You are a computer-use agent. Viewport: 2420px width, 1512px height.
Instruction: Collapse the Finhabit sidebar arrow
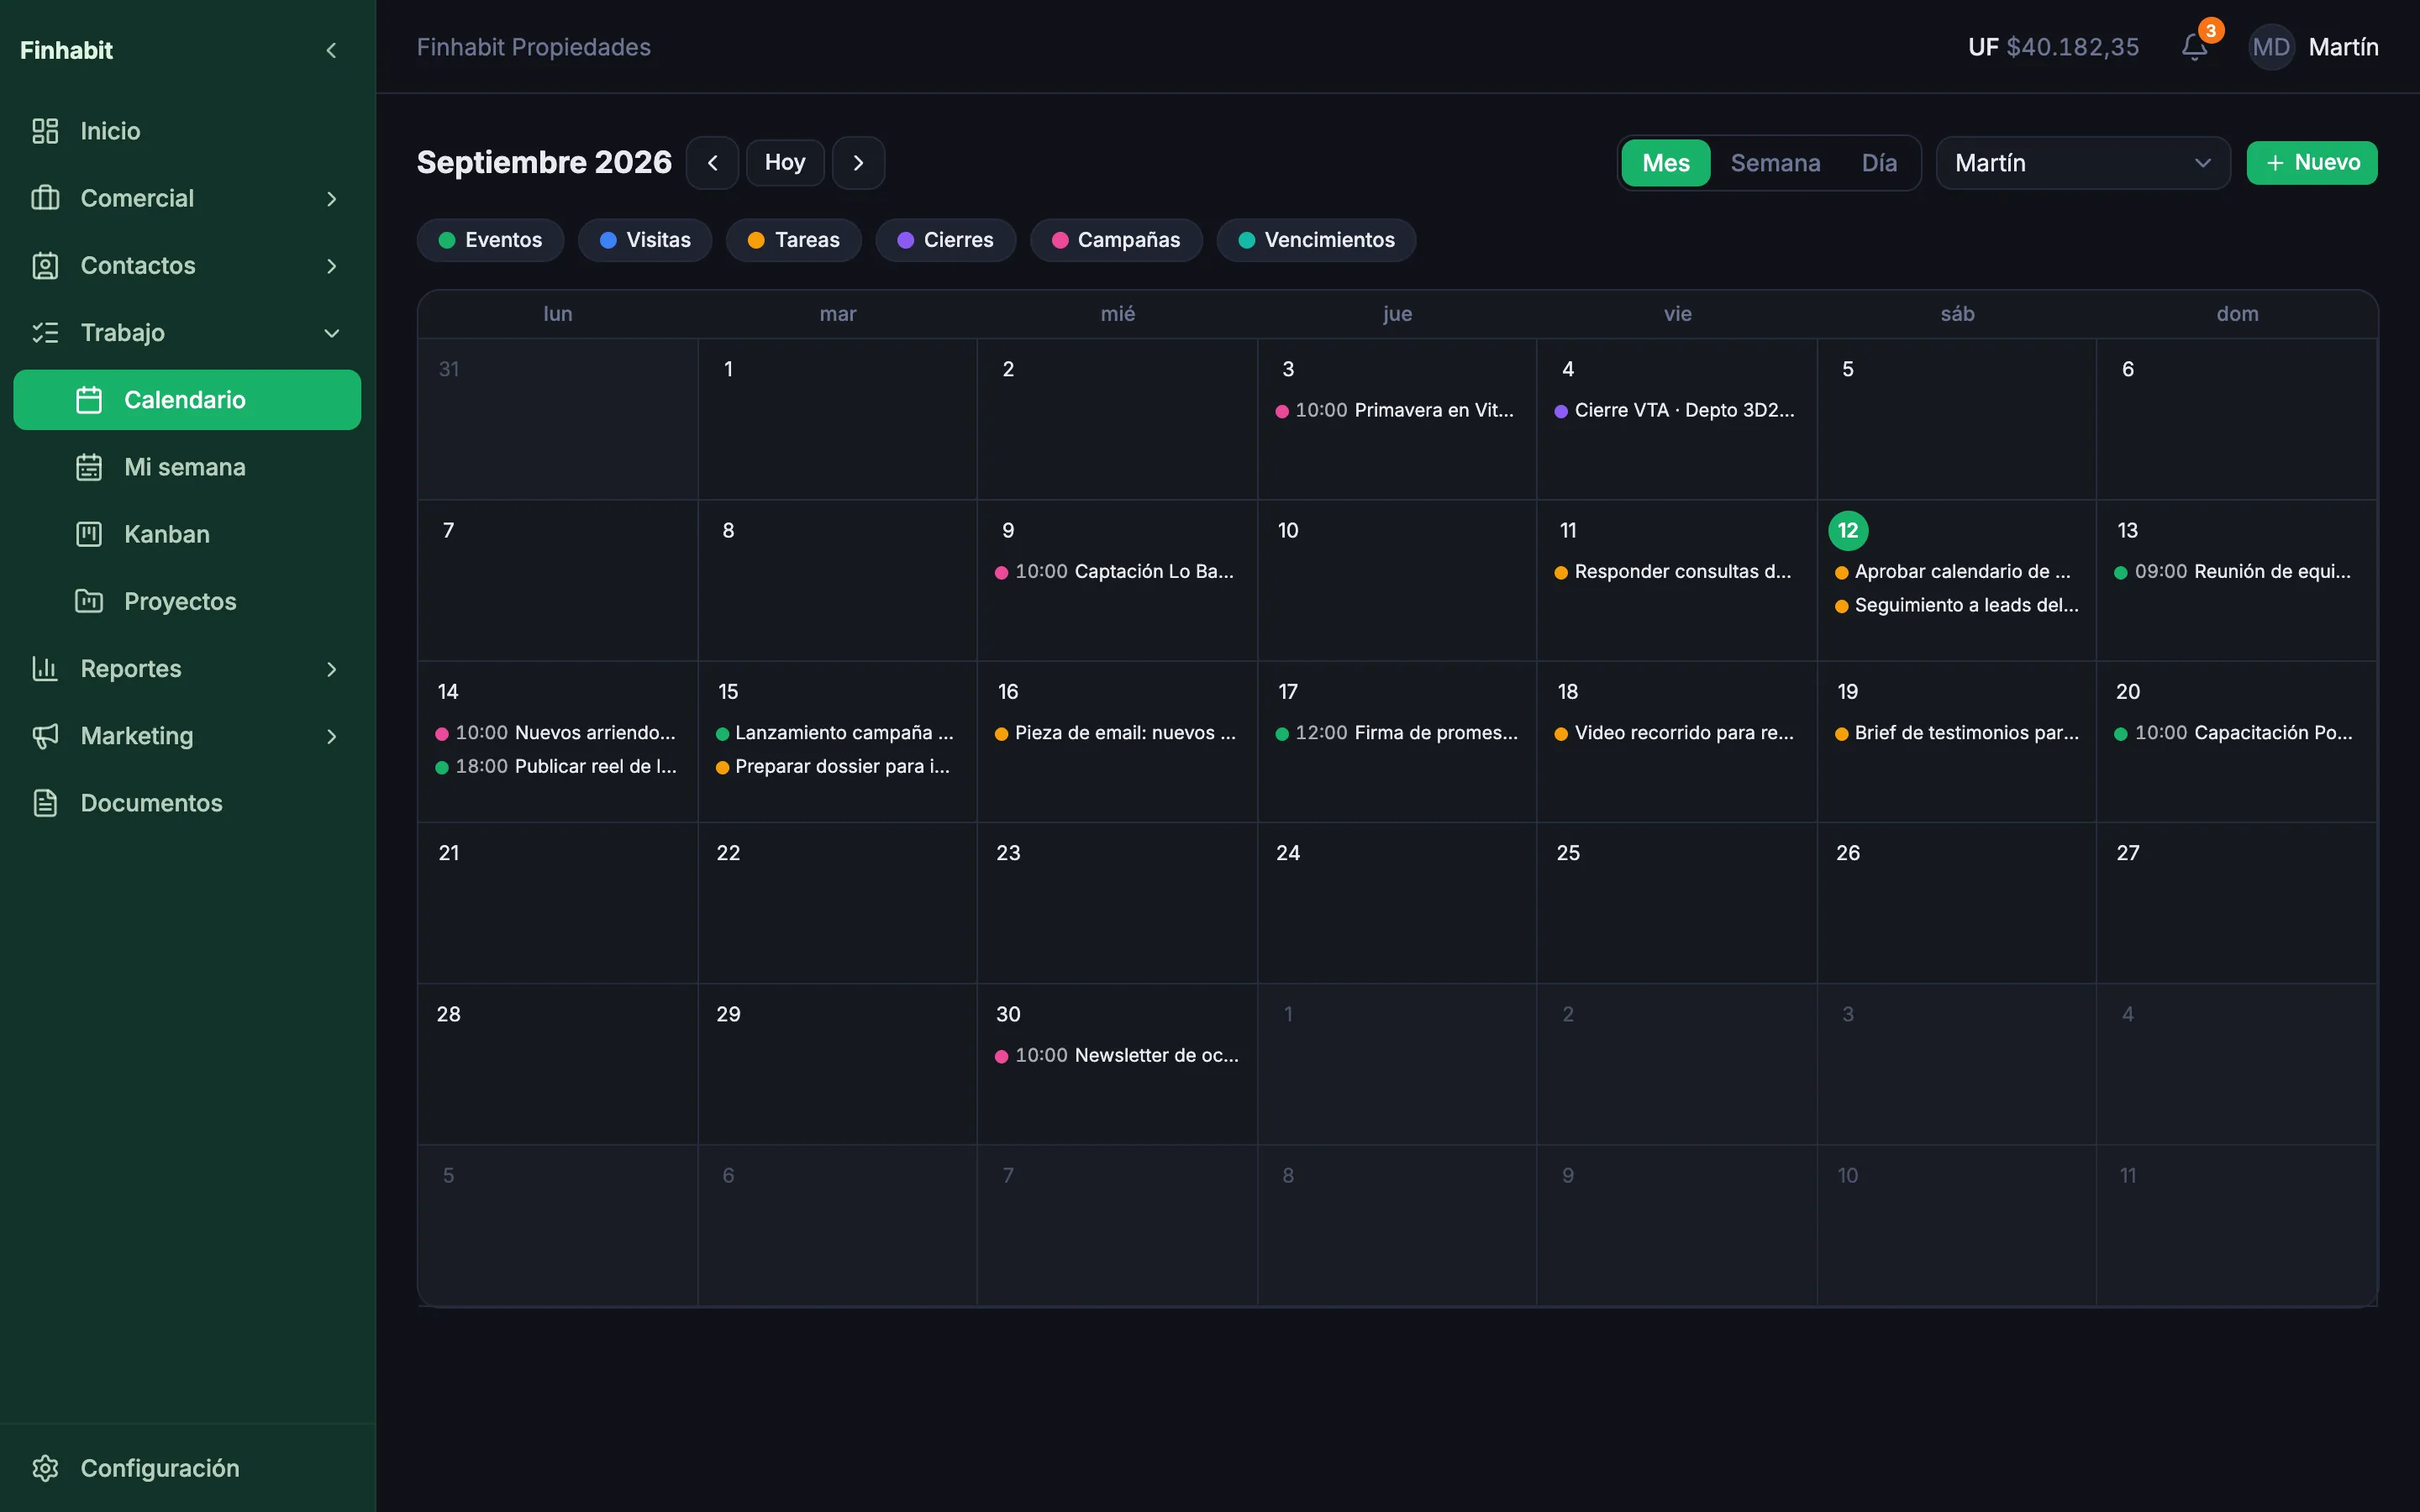click(x=331, y=50)
